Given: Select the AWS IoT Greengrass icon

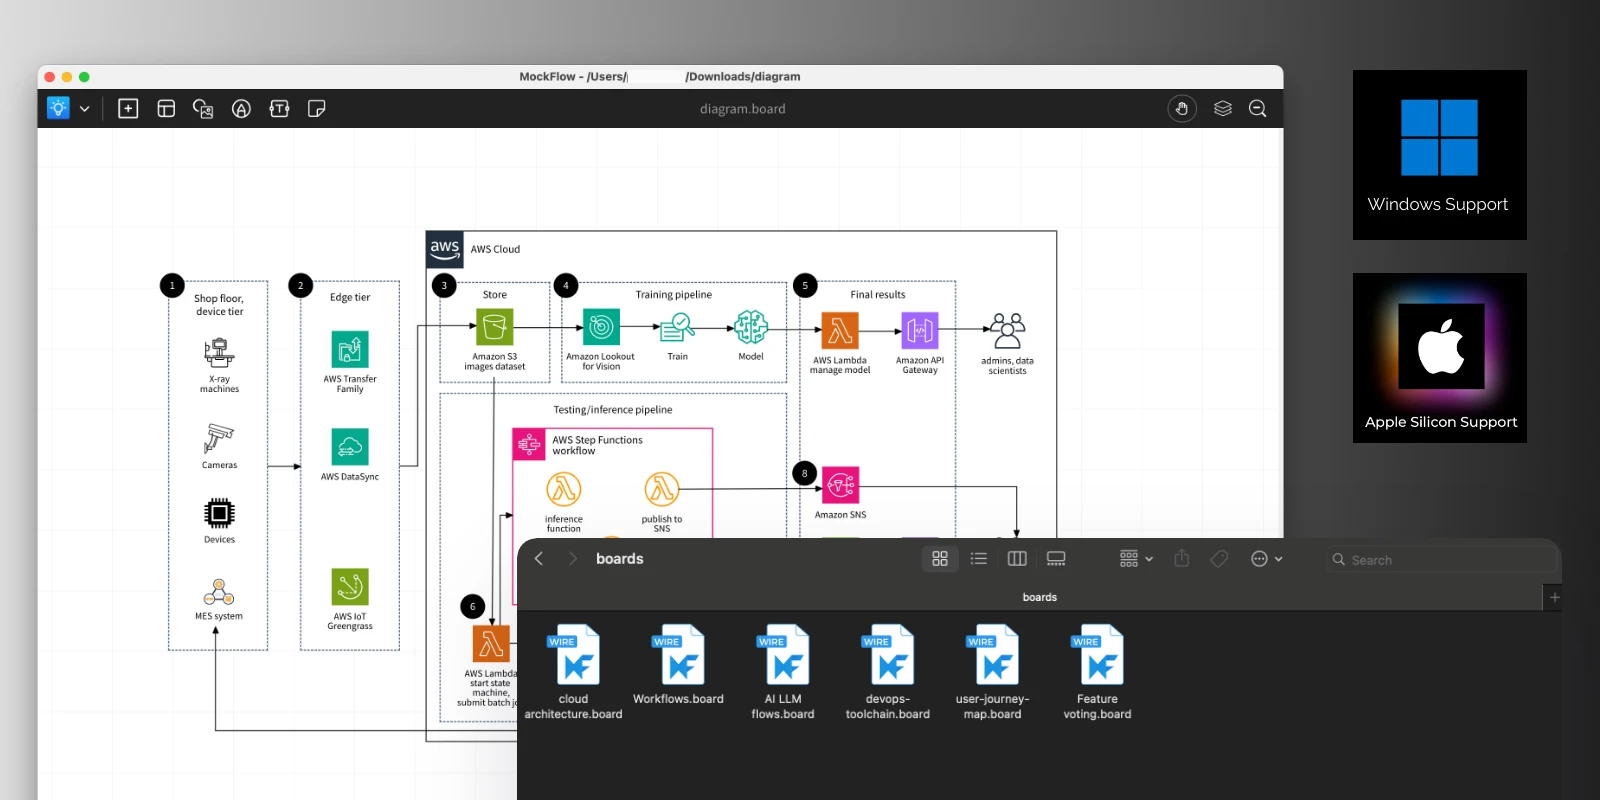Looking at the screenshot, I should (x=350, y=587).
